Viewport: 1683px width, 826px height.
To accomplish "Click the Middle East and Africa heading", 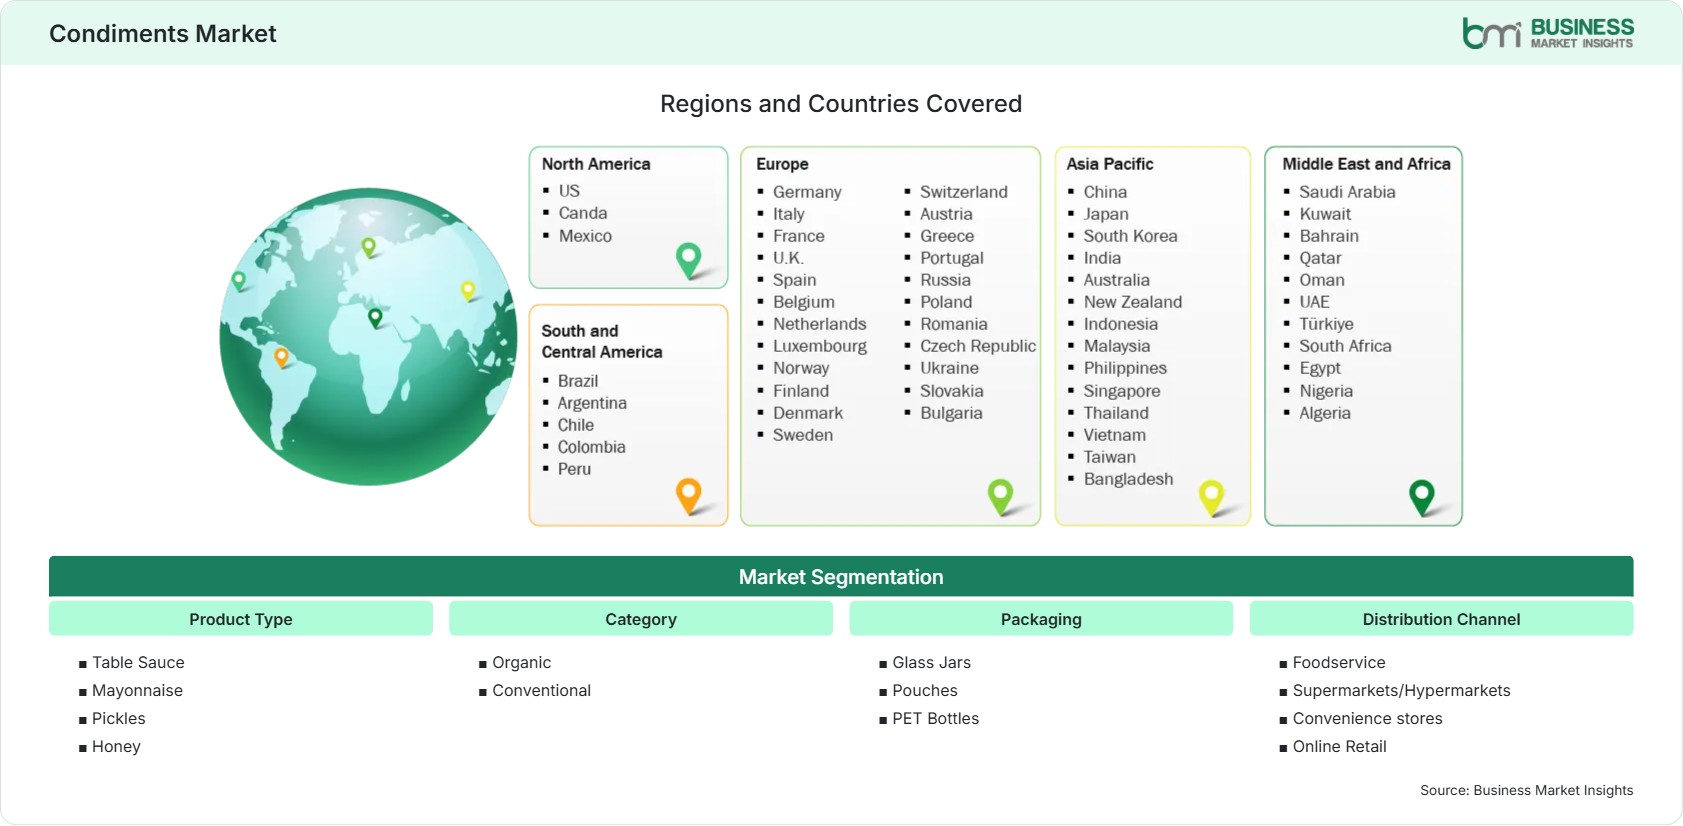I will tap(1366, 164).
